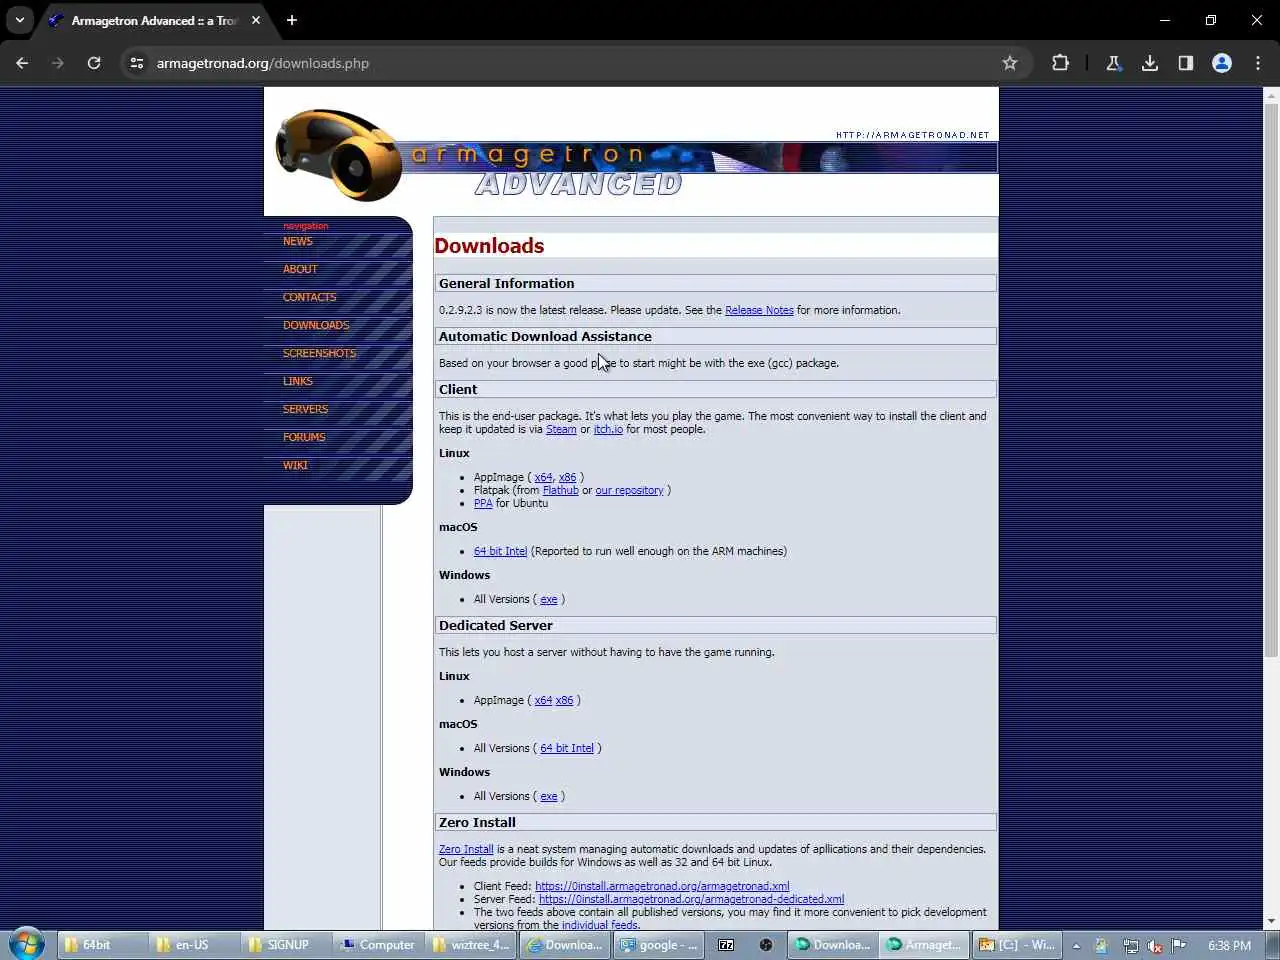Switch to the 64bit folder taskbar button
This screenshot has width=1280, height=960.
(102, 945)
